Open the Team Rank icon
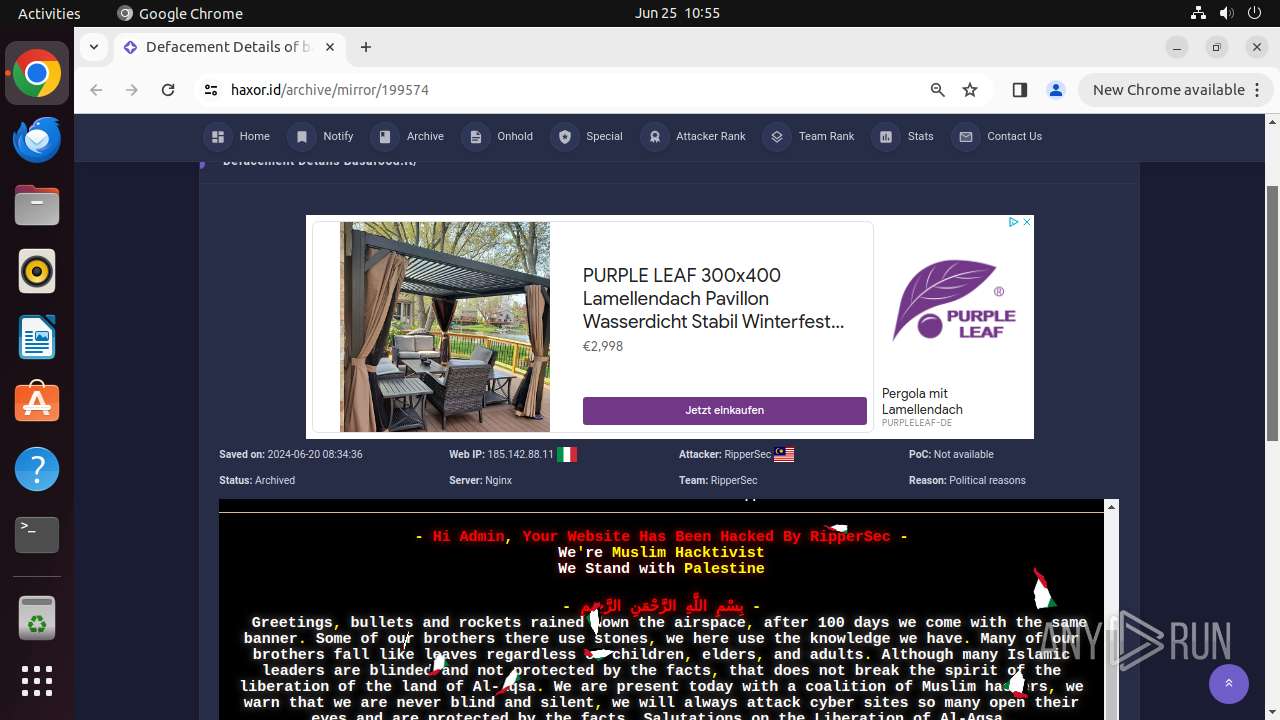1280x720 pixels. [776, 137]
